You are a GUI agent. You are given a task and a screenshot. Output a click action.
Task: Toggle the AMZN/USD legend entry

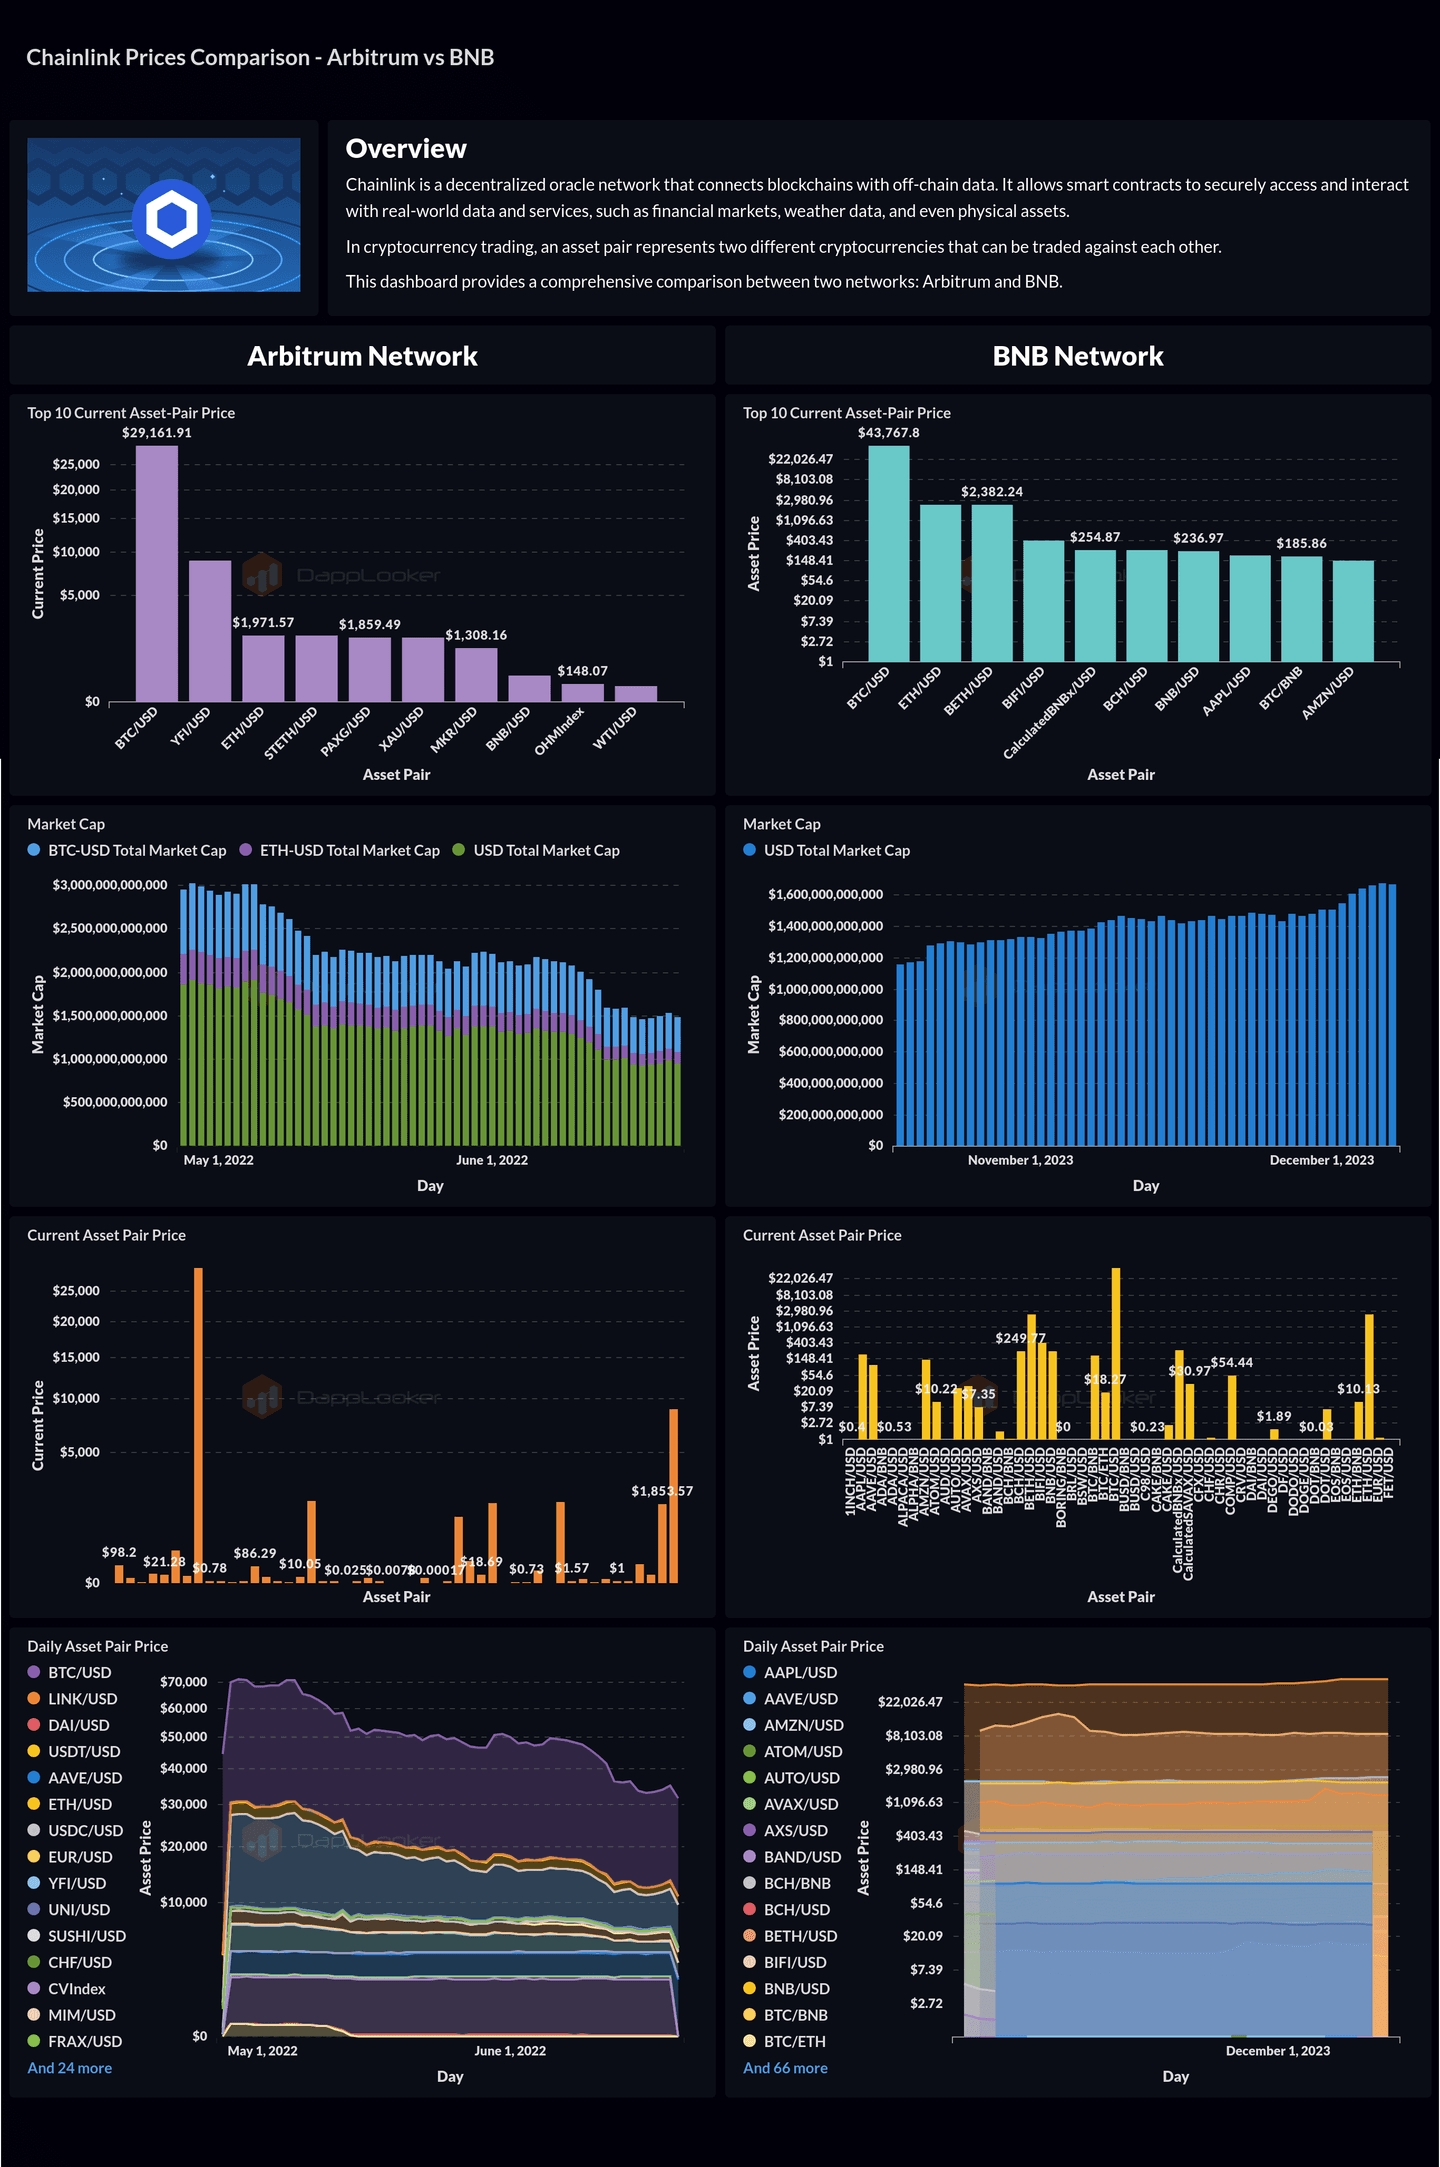(793, 1725)
